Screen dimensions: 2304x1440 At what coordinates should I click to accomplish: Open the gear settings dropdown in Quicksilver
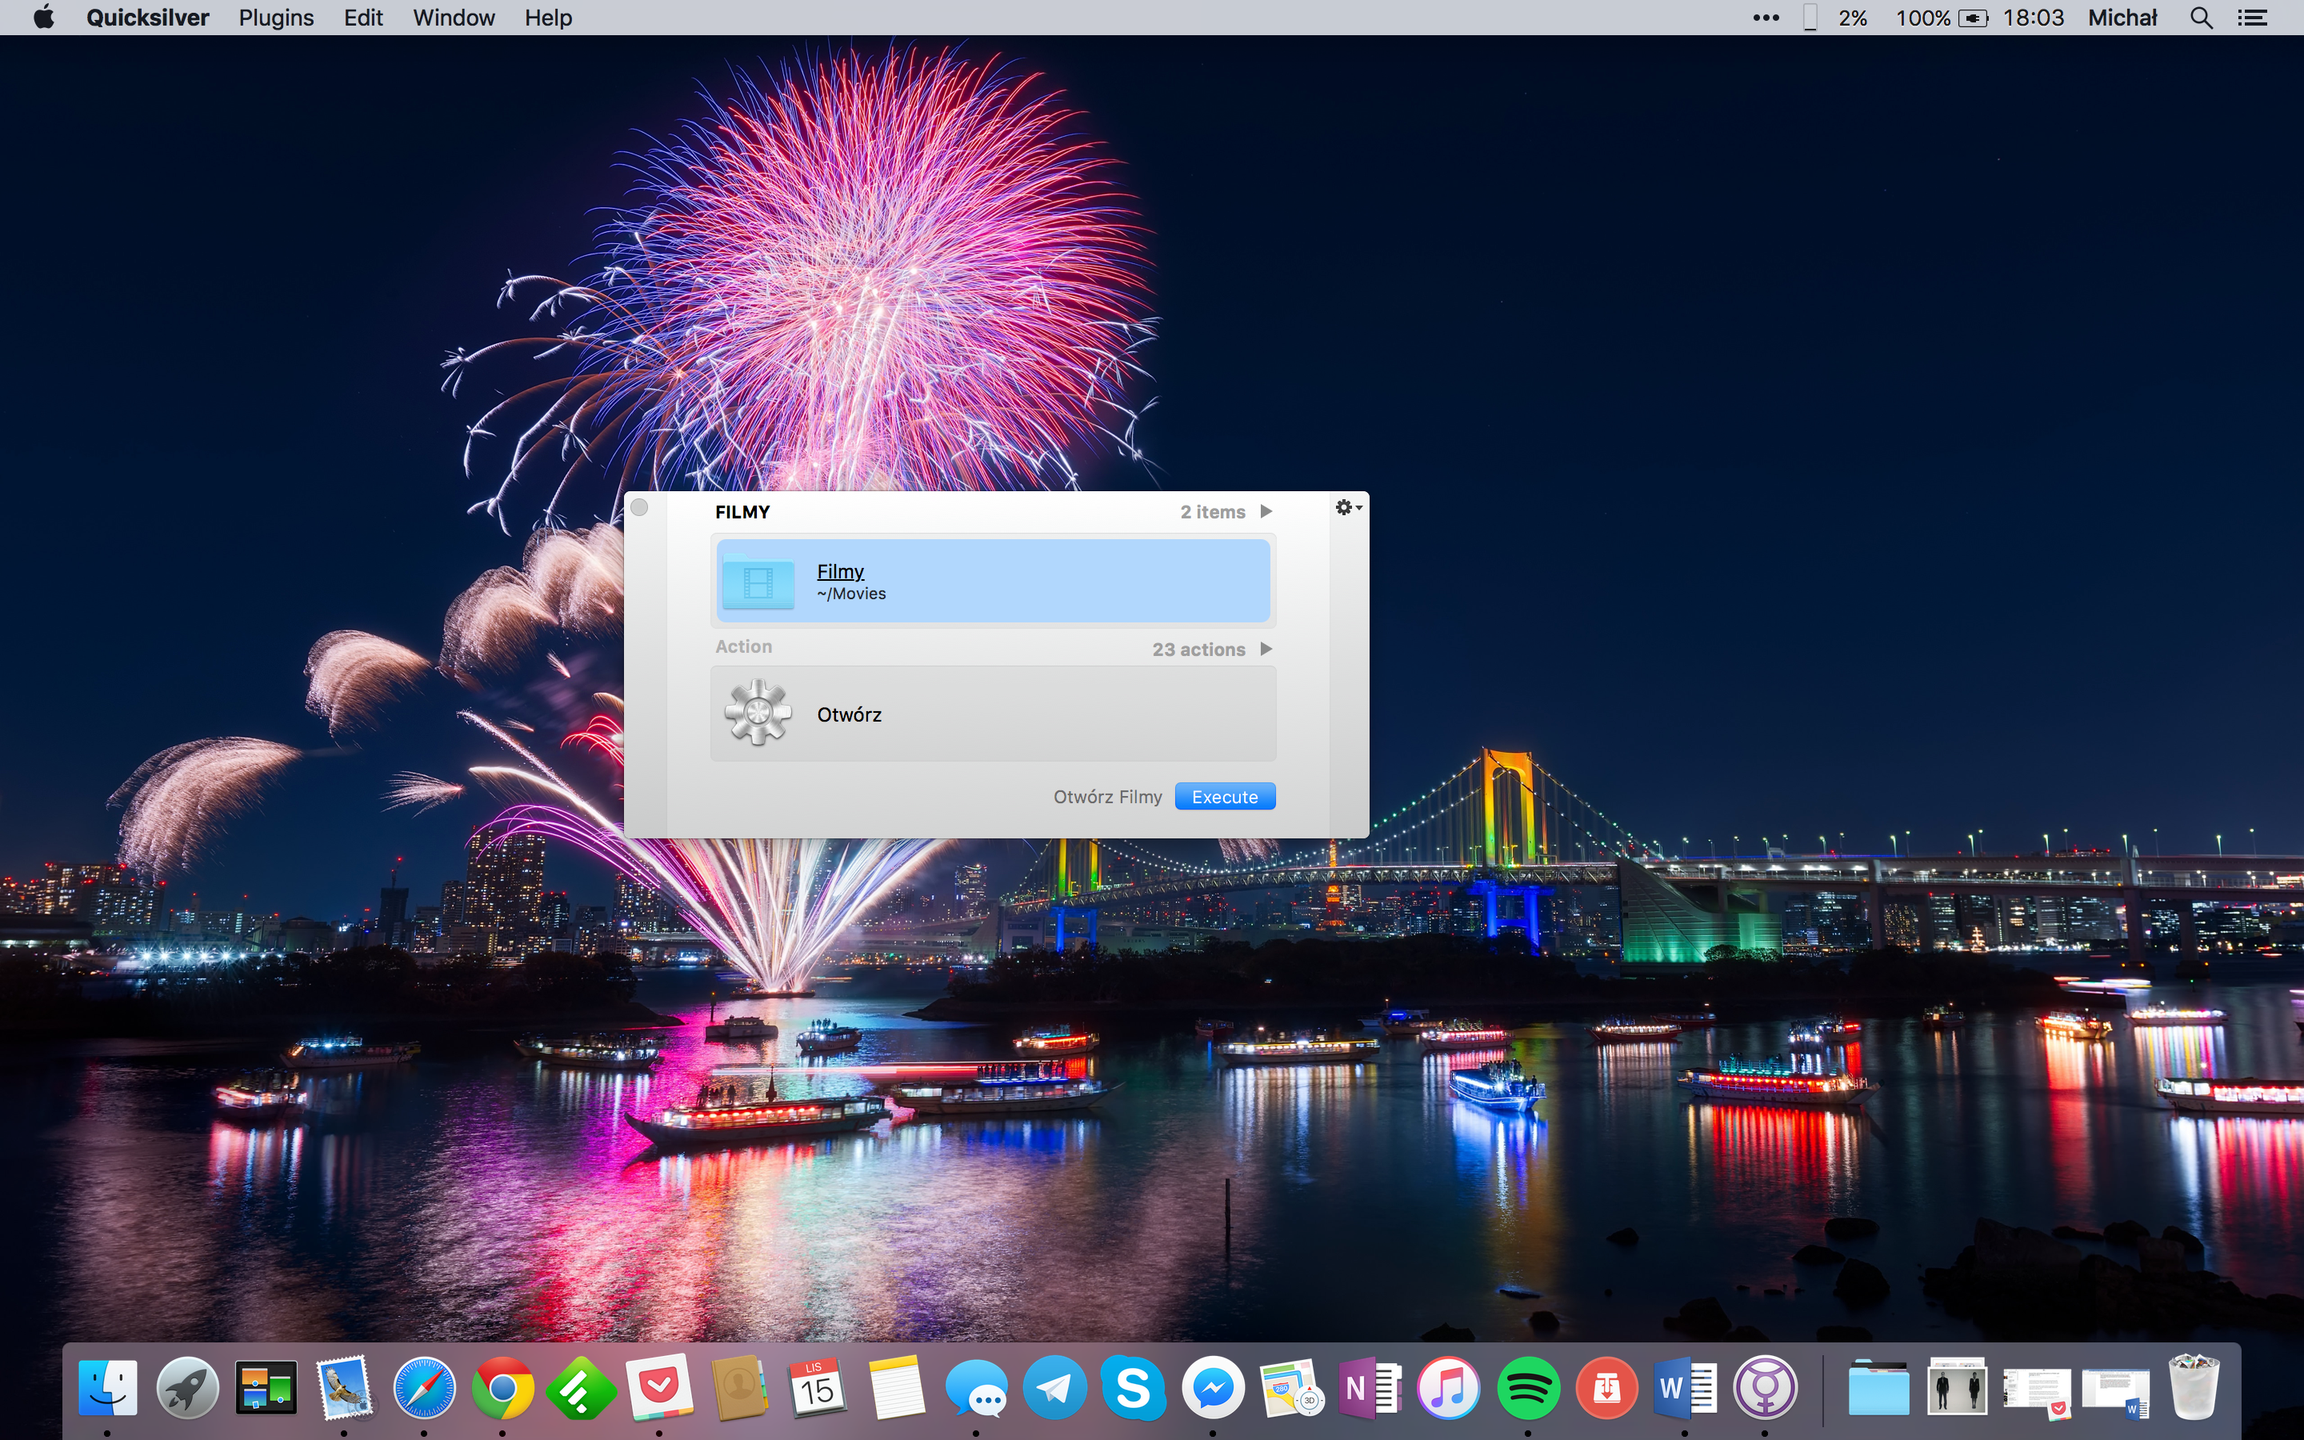1348,508
